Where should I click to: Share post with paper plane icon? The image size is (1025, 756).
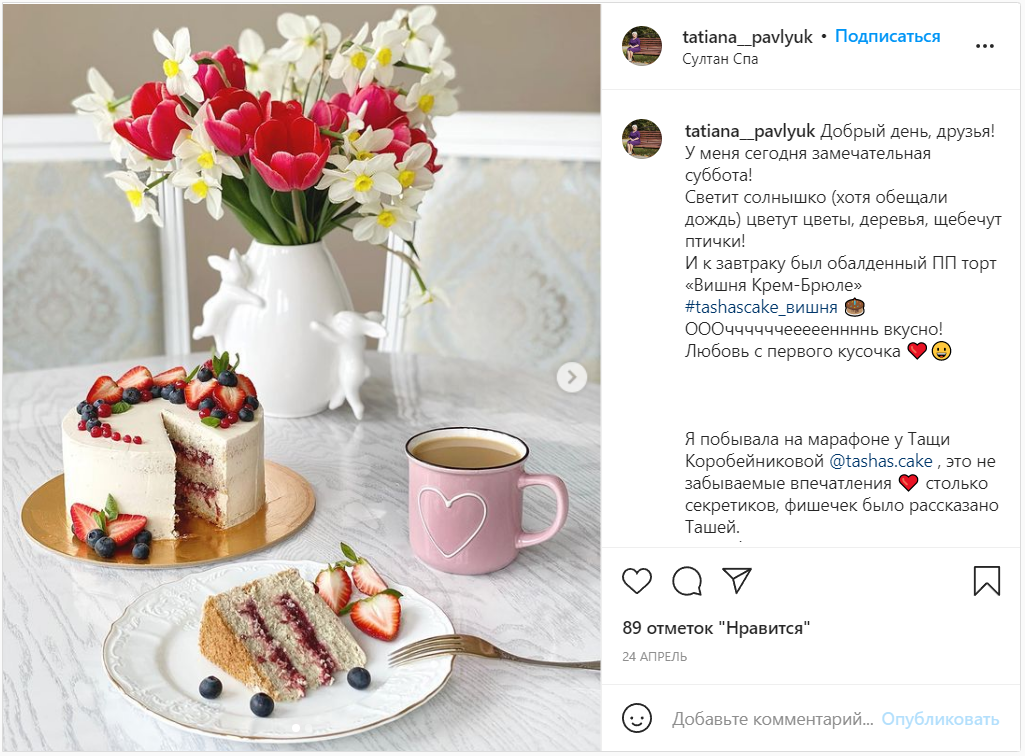737,580
